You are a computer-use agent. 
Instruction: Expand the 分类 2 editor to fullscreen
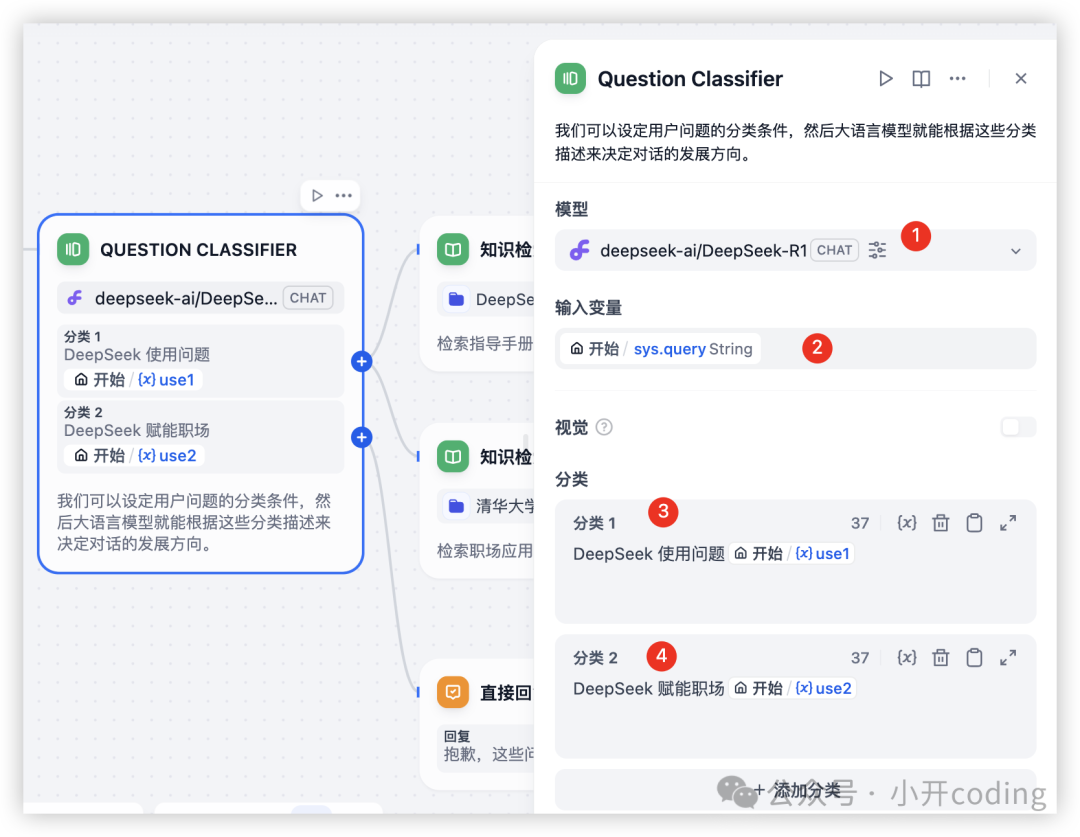(x=1008, y=658)
